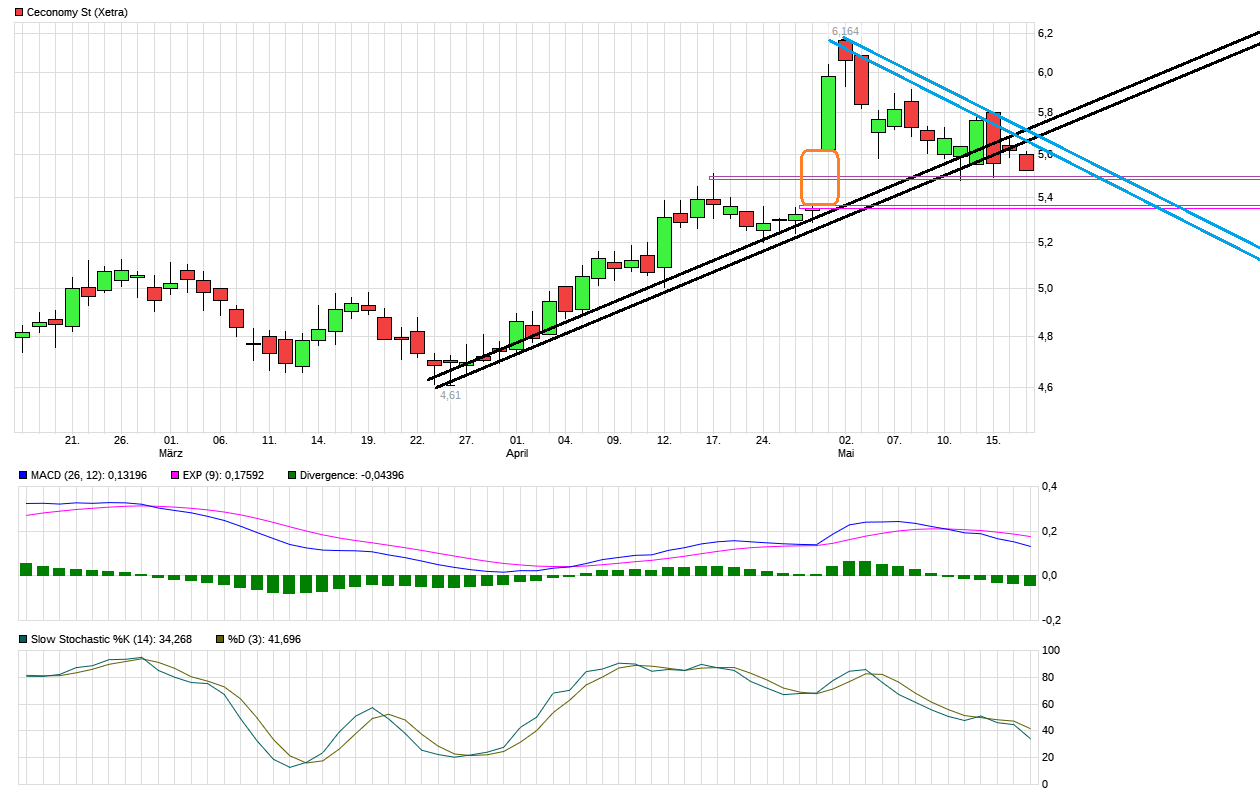Click the tall green candle below the 6,164 high
Screen dimensions: 1260x804
pos(828,113)
